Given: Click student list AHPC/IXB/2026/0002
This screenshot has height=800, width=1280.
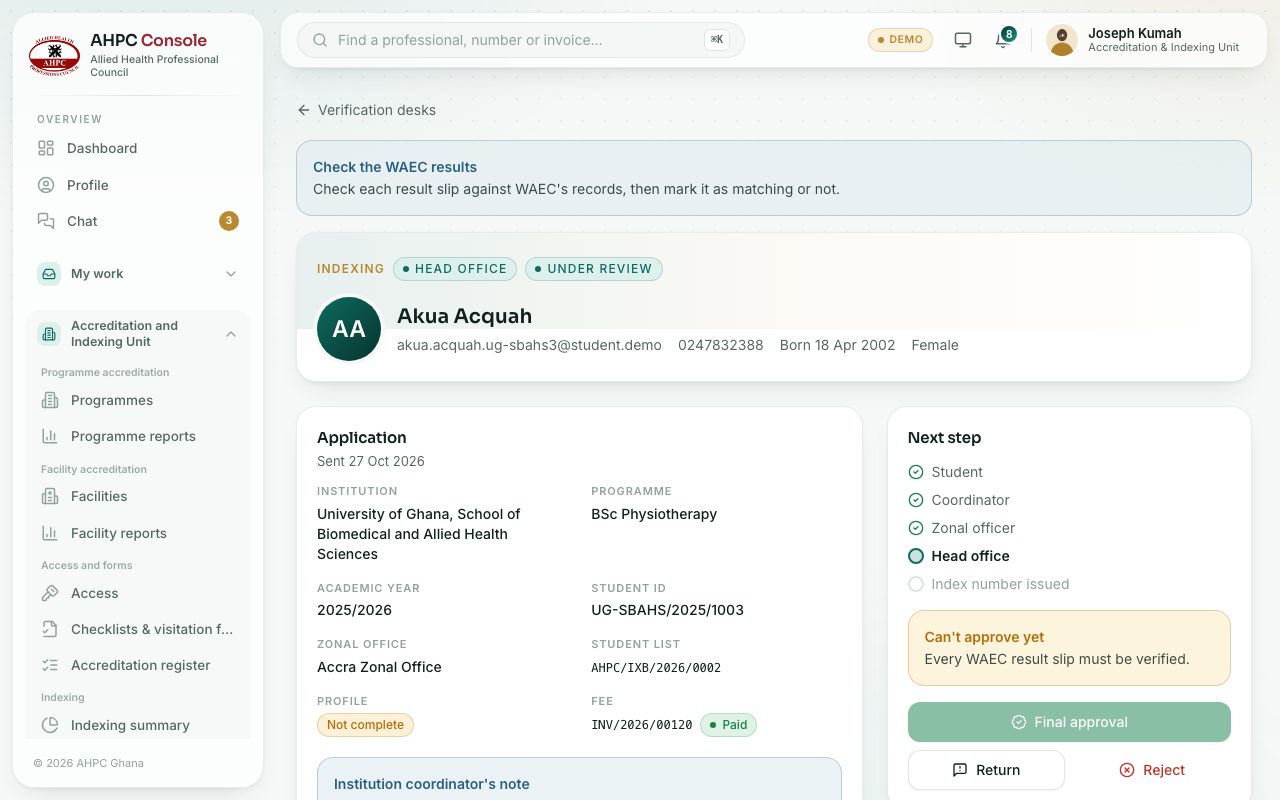Looking at the screenshot, I should pyautogui.click(x=656, y=668).
